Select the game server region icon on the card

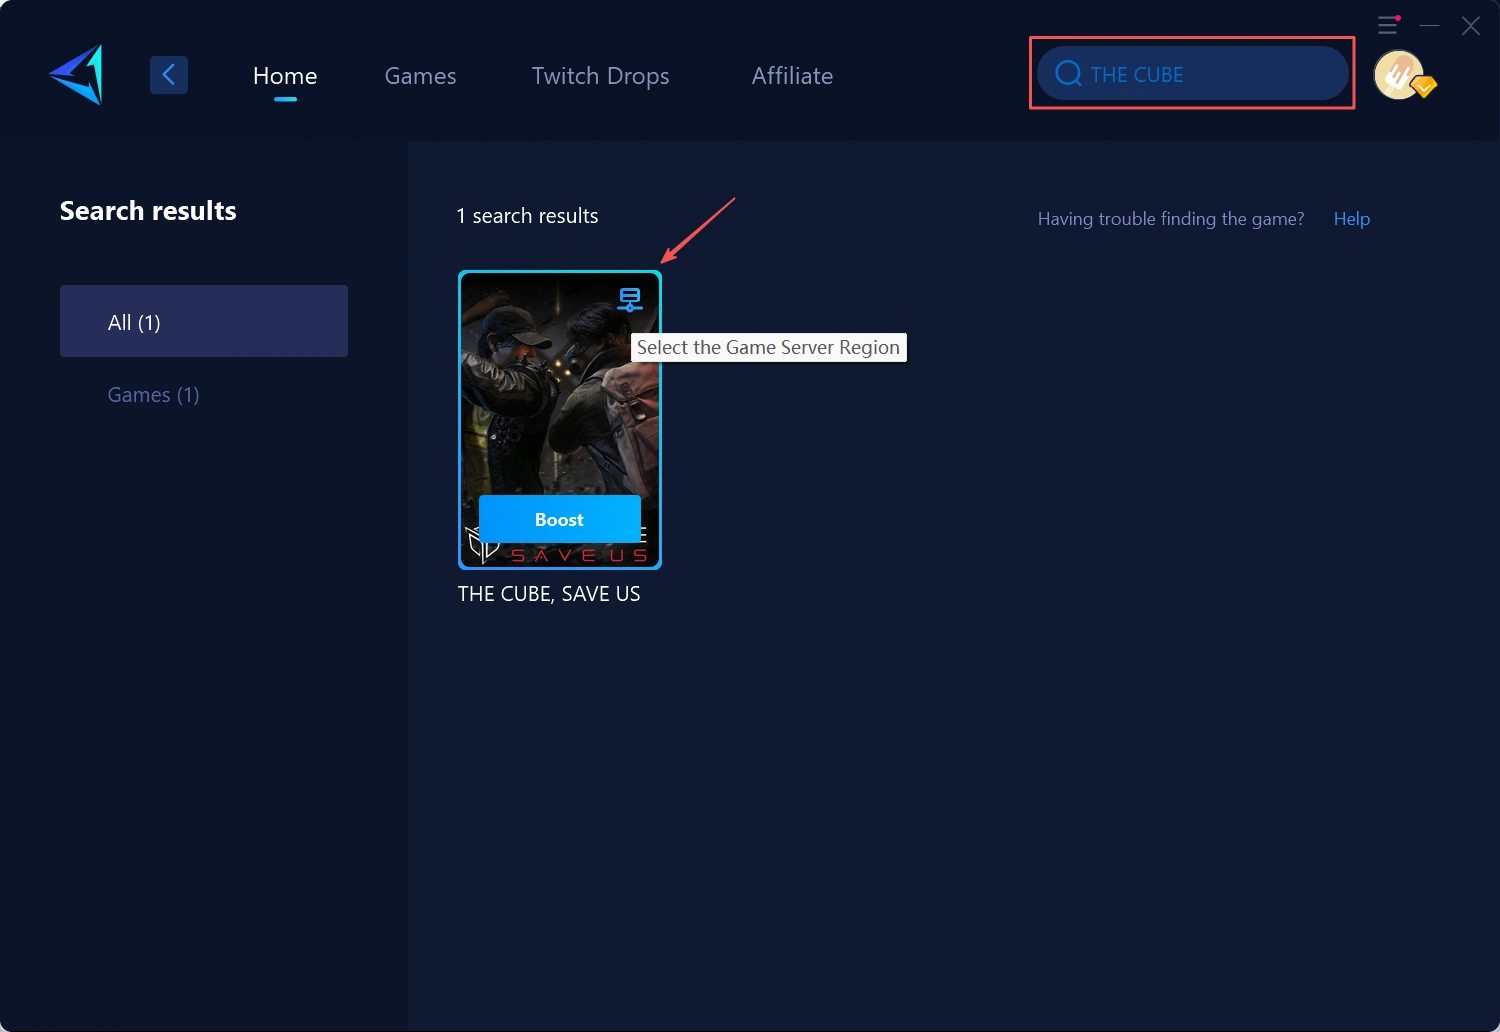click(629, 299)
